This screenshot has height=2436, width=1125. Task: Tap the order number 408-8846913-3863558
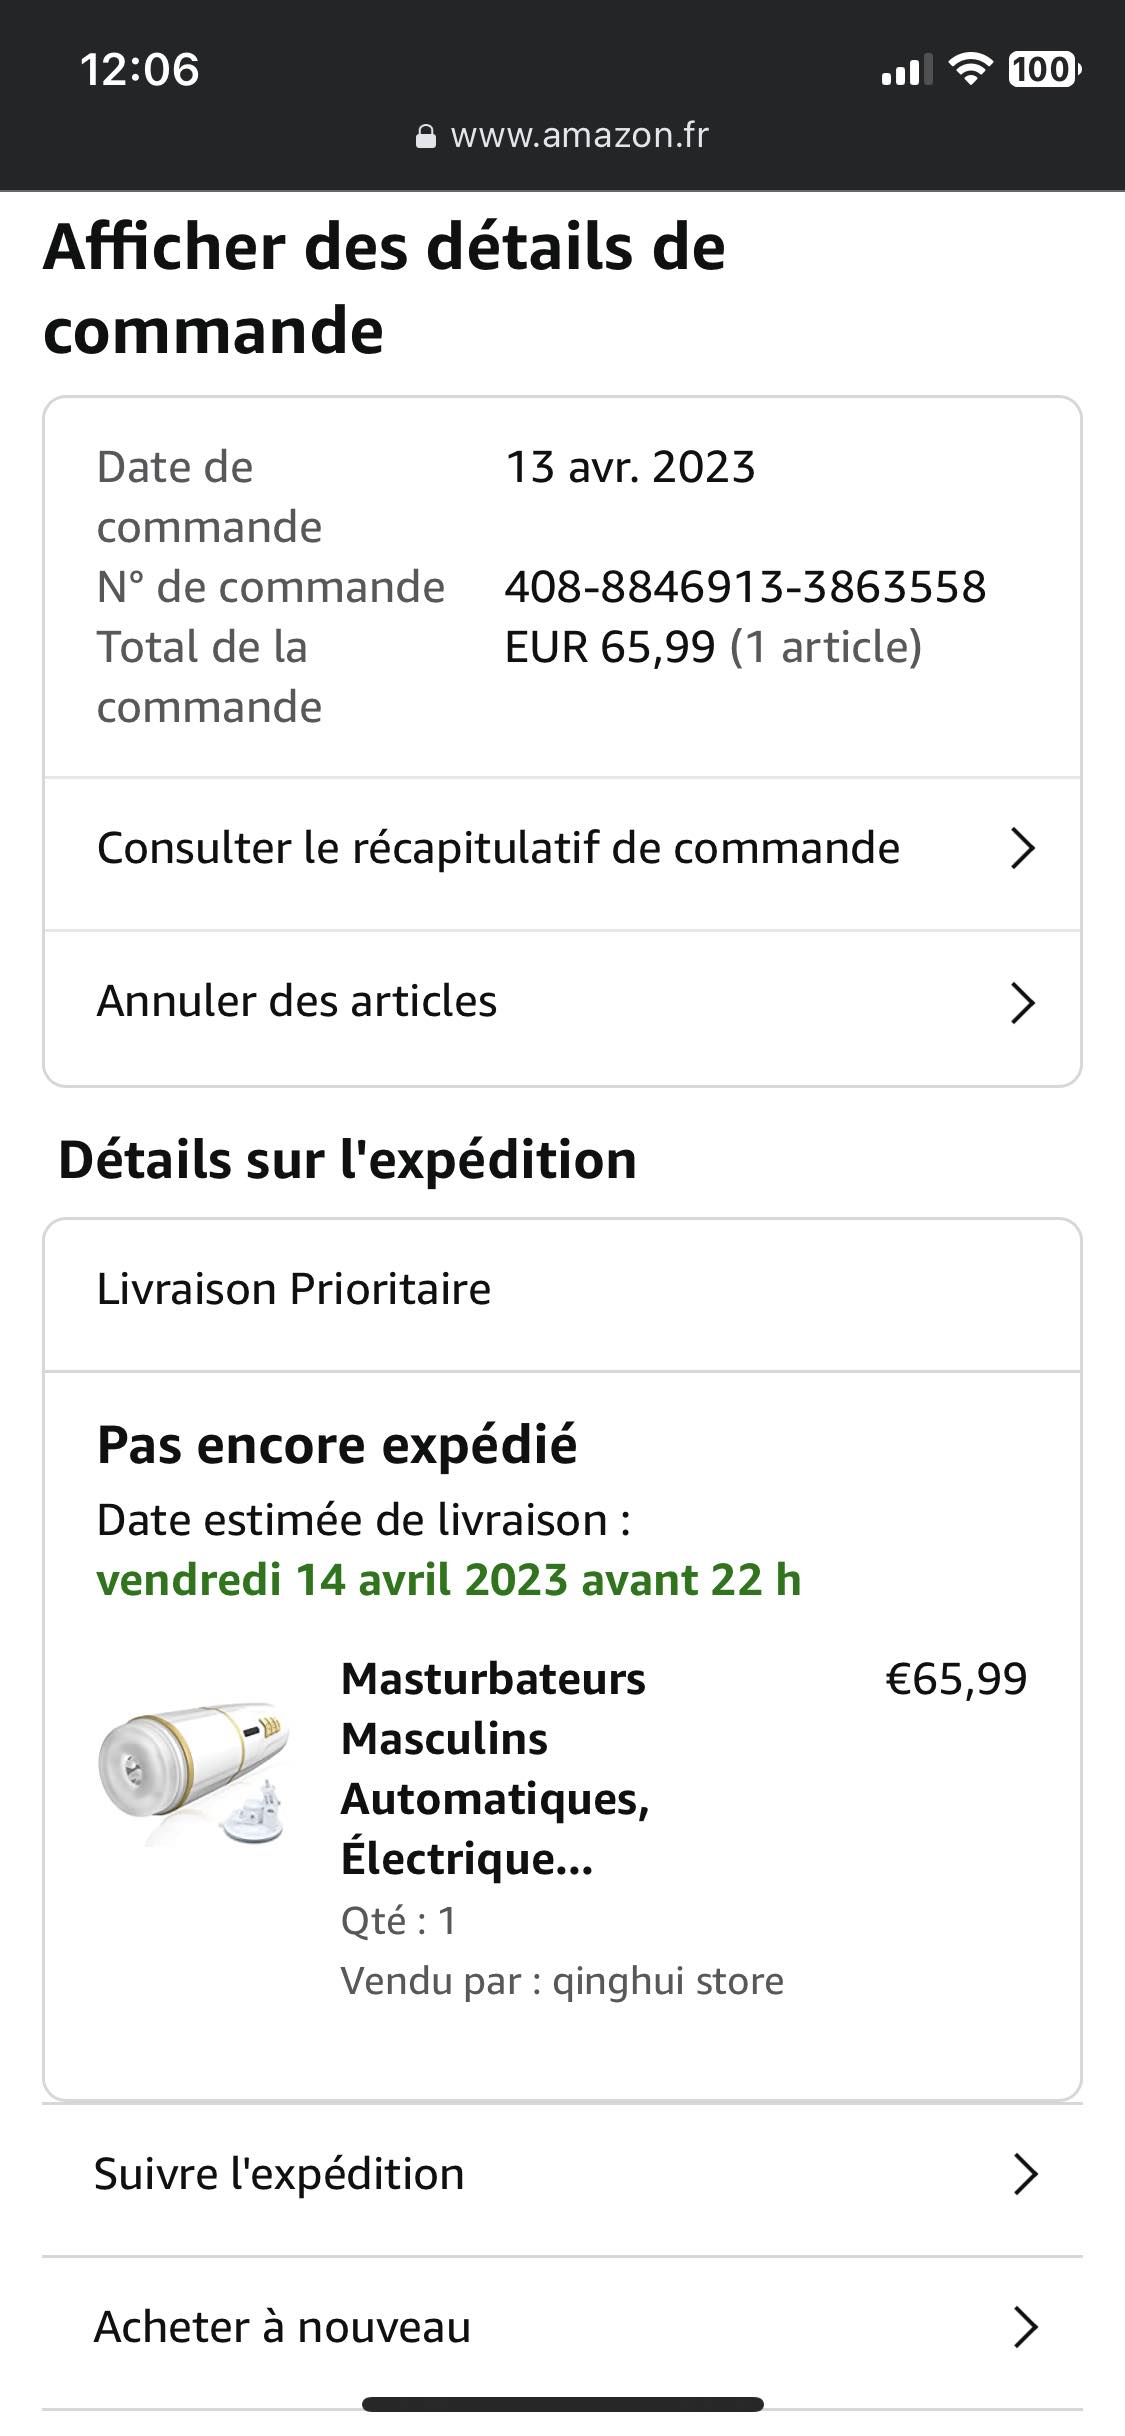[745, 587]
